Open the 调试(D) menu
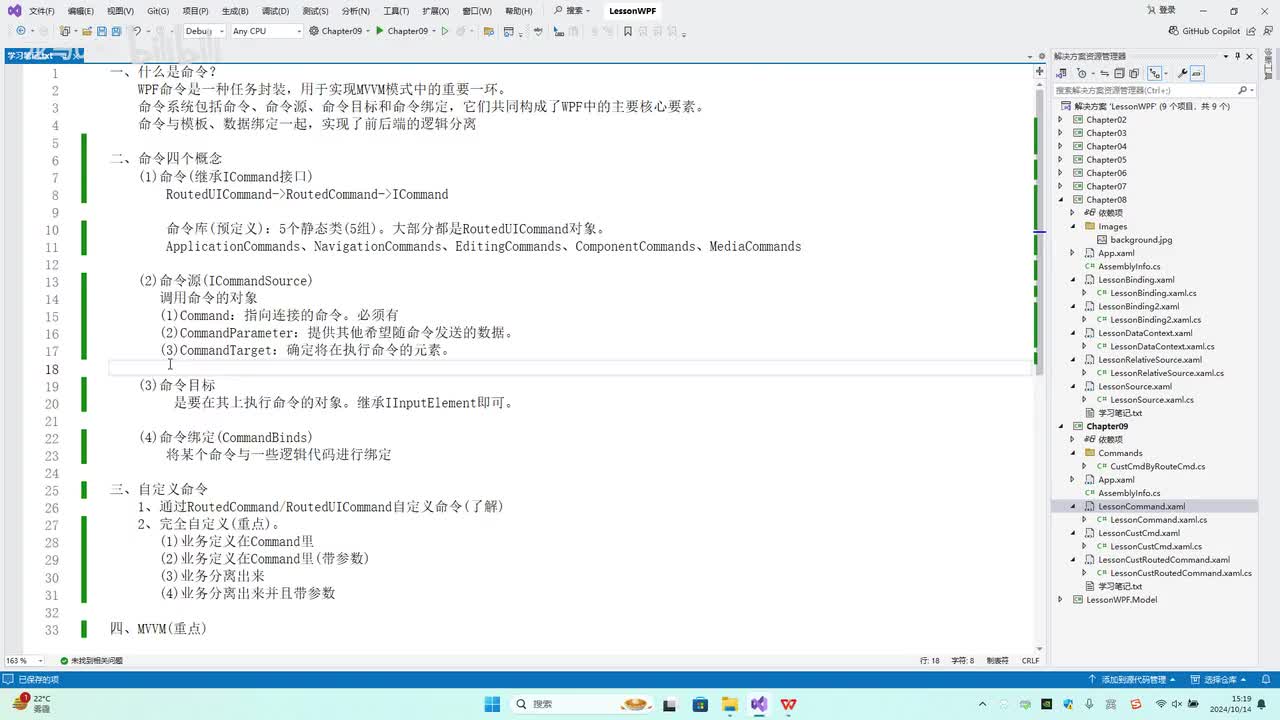The width and height of the screenshot is (1280, 720). click(x=275, y=11)
